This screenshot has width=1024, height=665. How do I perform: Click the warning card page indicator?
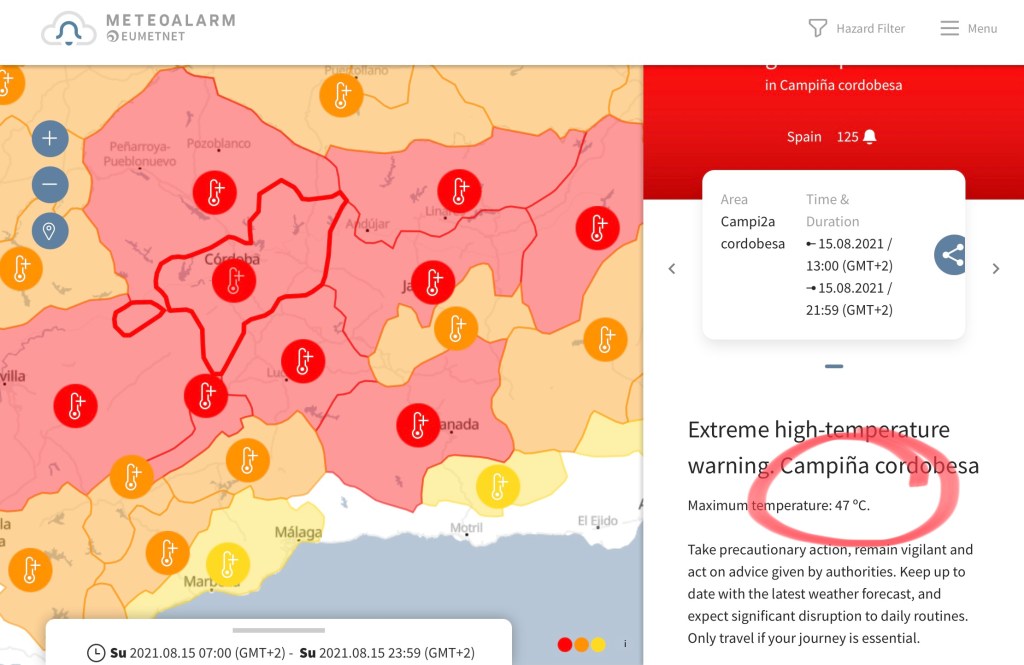click(834, 366)
